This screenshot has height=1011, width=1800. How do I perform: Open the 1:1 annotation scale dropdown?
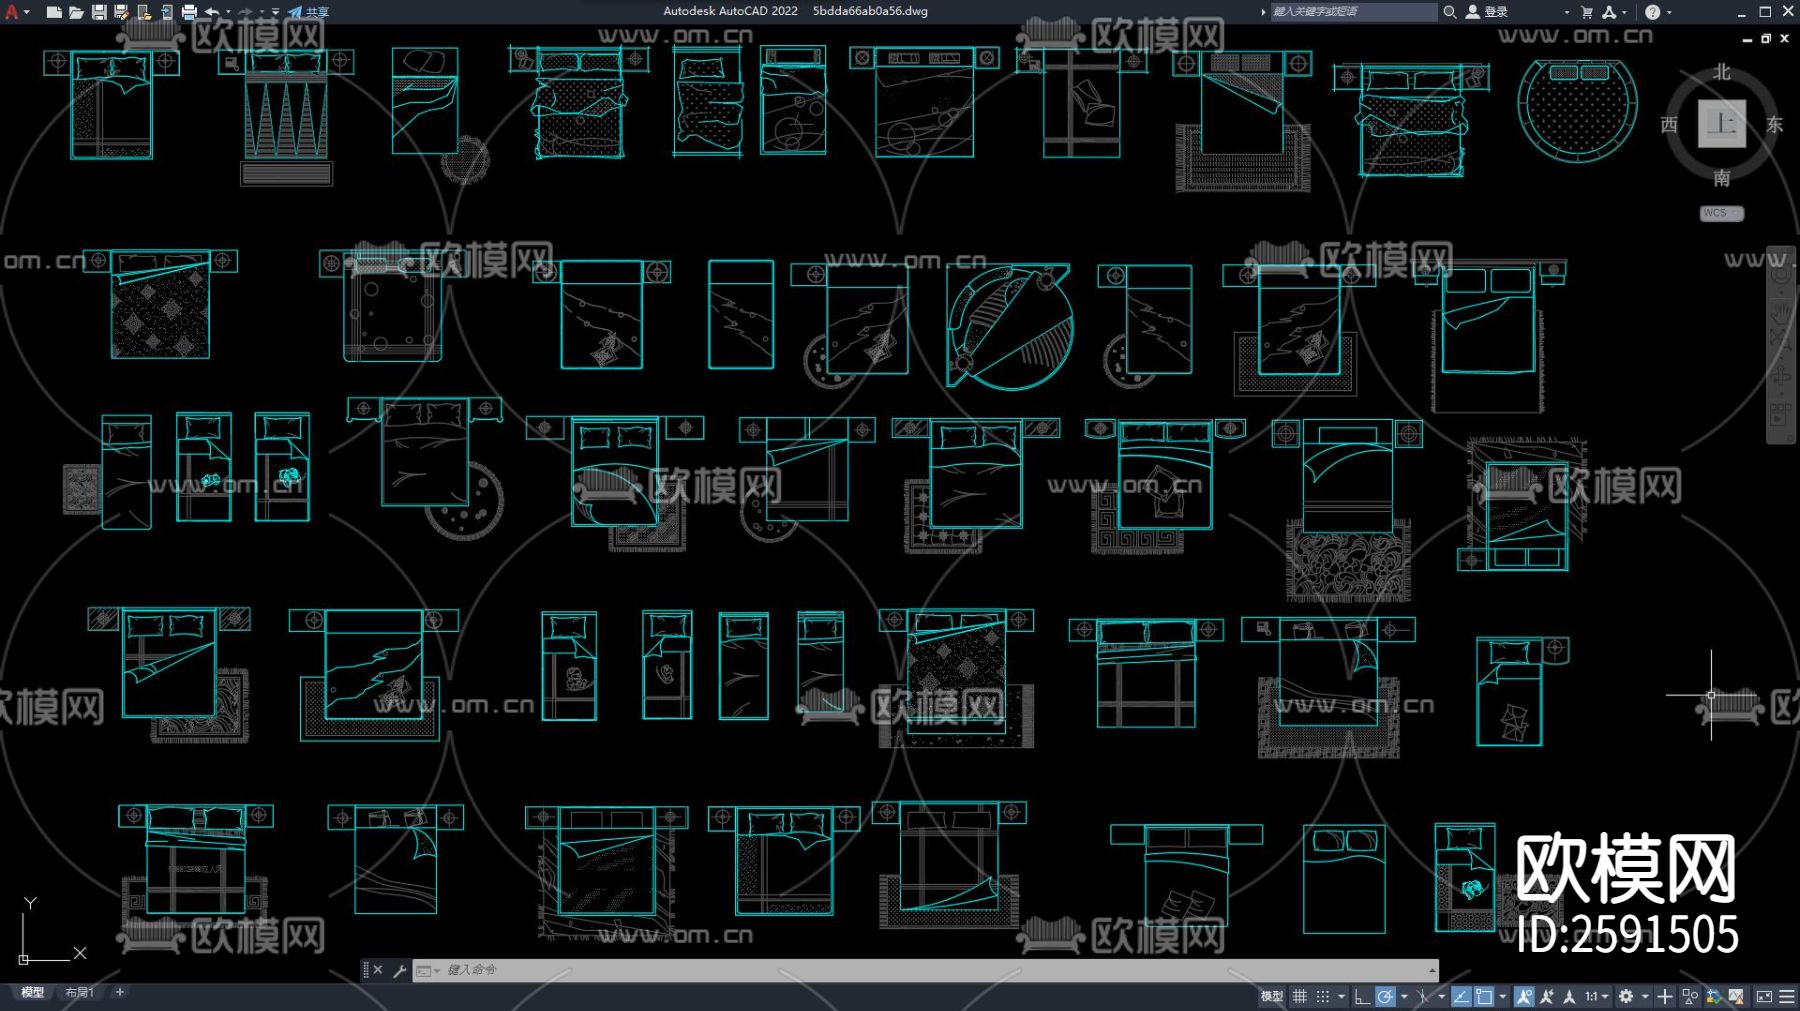[1597, 996]
